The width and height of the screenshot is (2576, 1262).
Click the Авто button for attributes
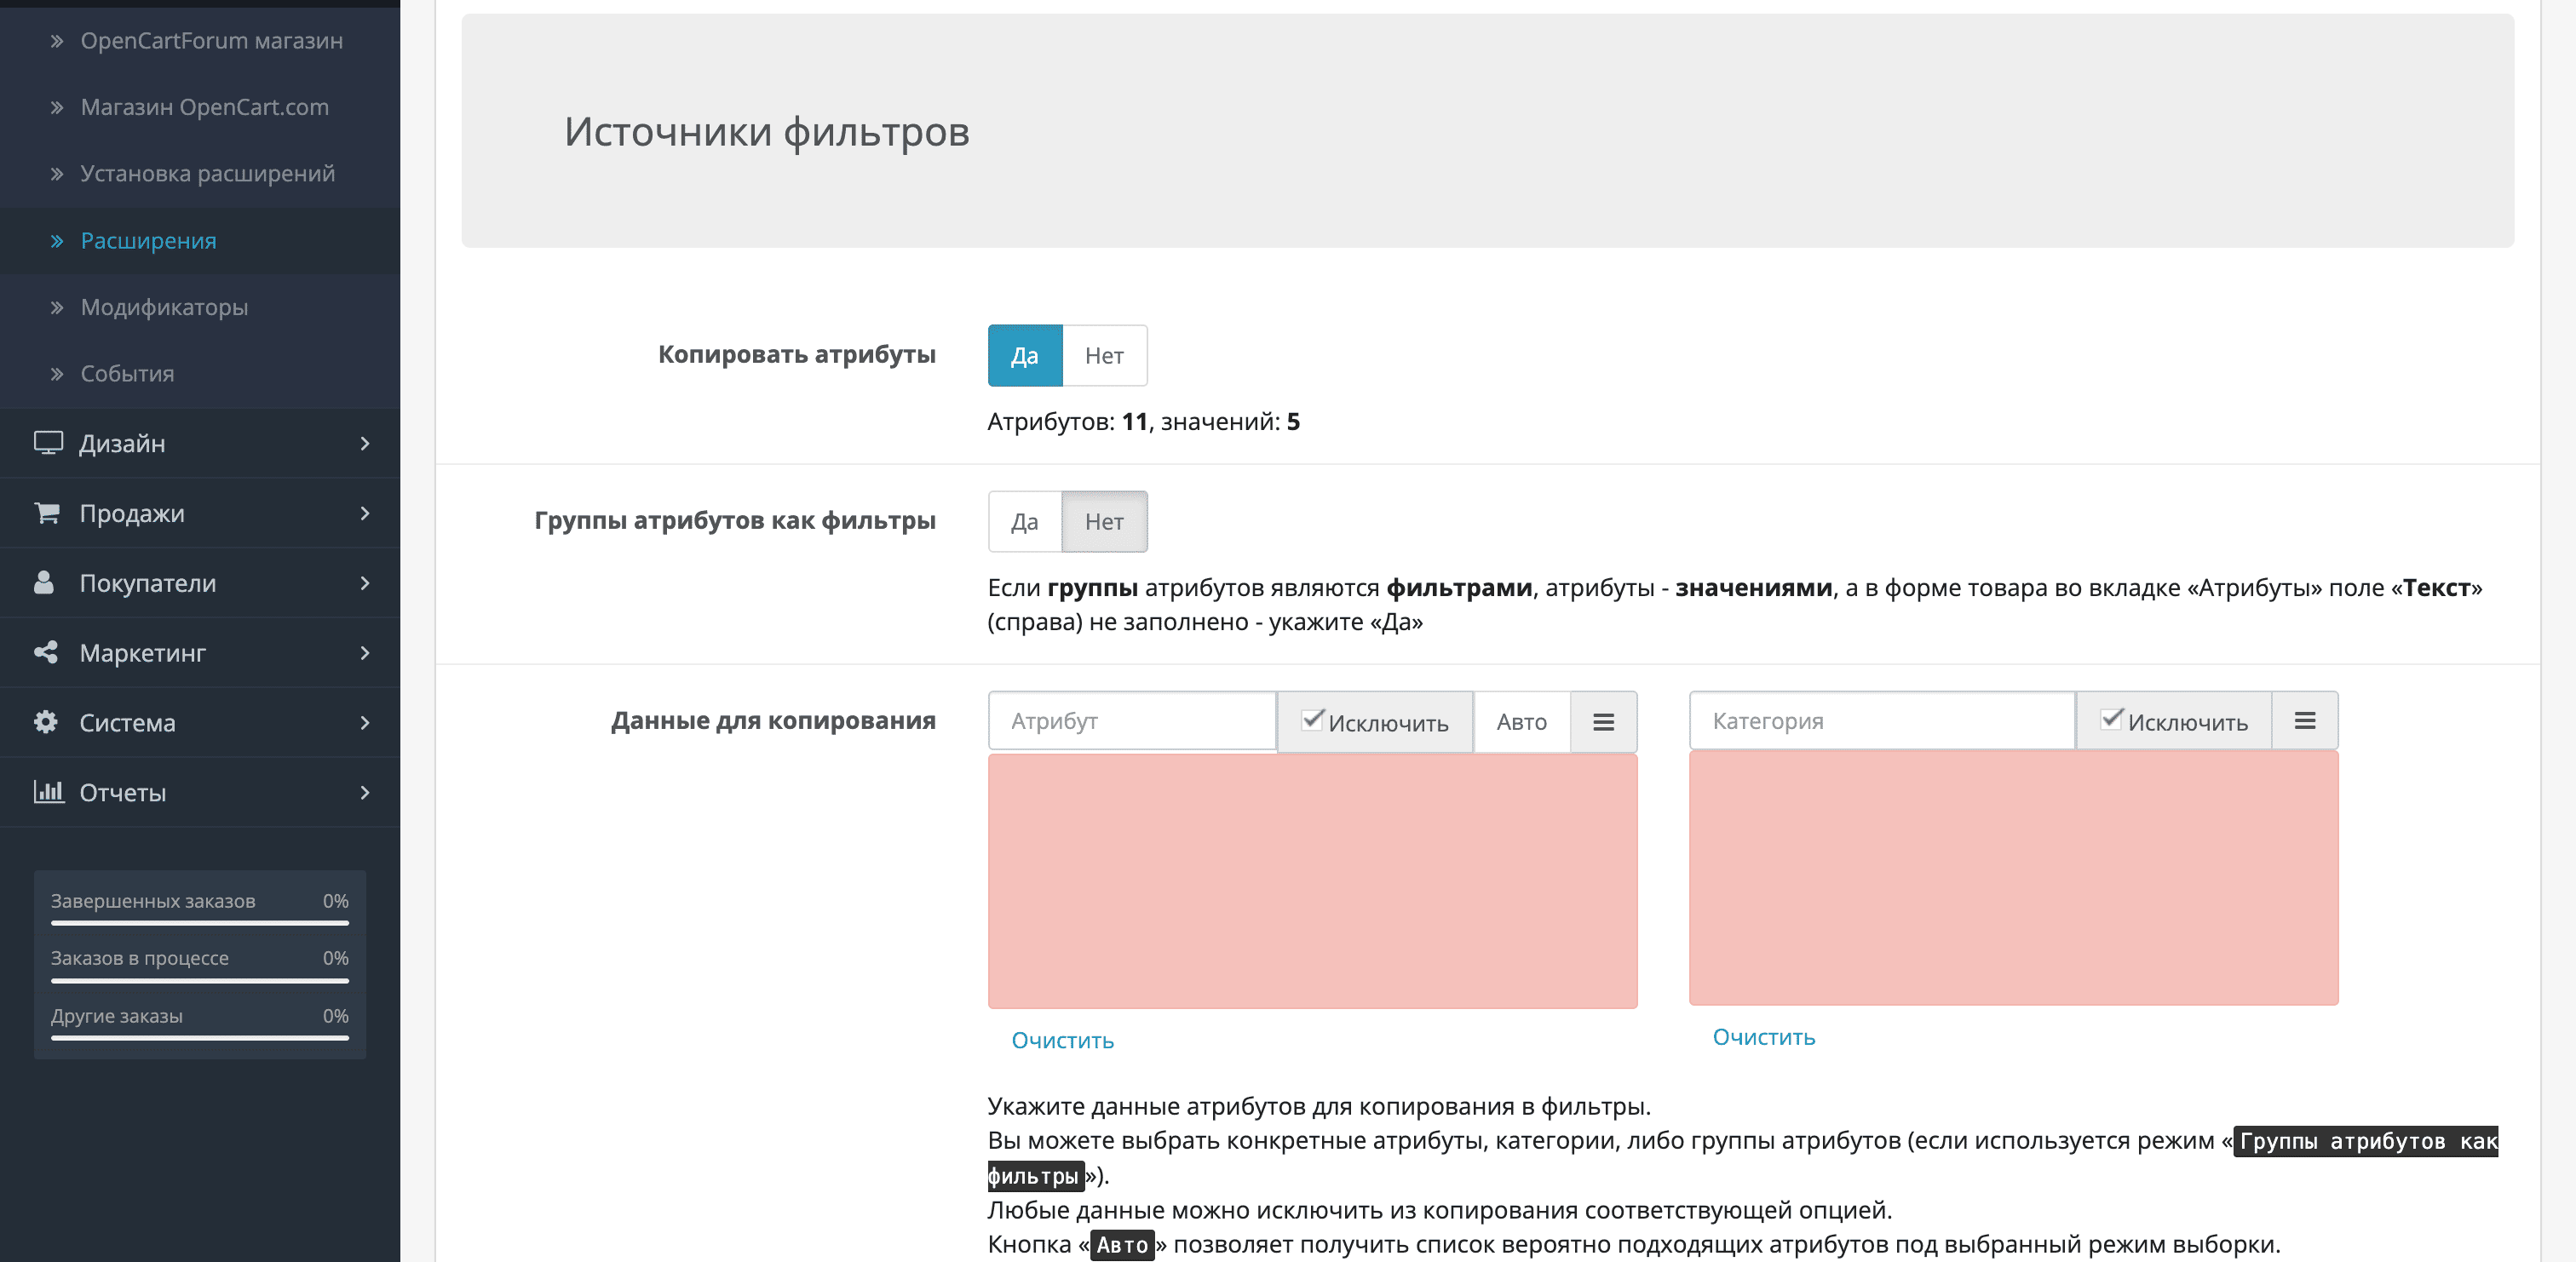coord(1521,722)
